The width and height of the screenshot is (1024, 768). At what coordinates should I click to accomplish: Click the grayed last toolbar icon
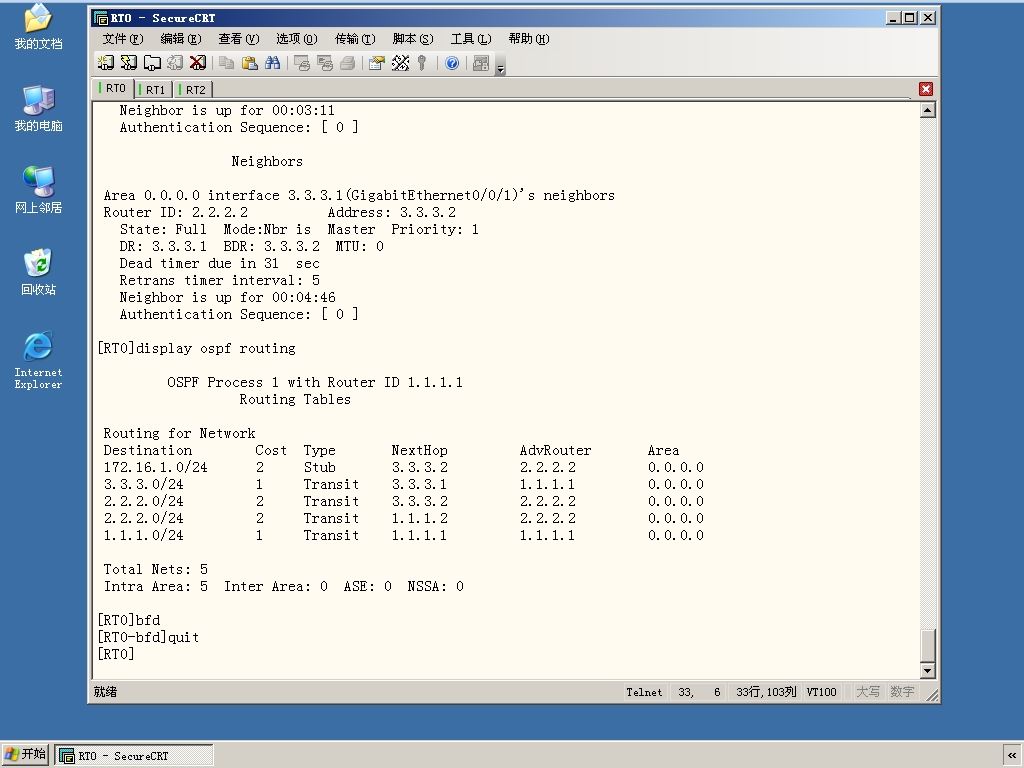coord(481,63)
